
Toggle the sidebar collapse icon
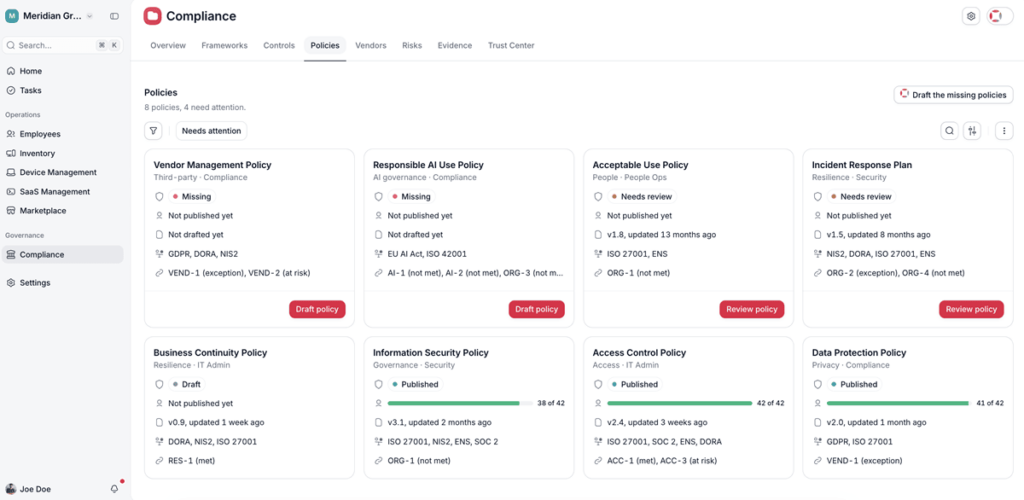point(114,16)
